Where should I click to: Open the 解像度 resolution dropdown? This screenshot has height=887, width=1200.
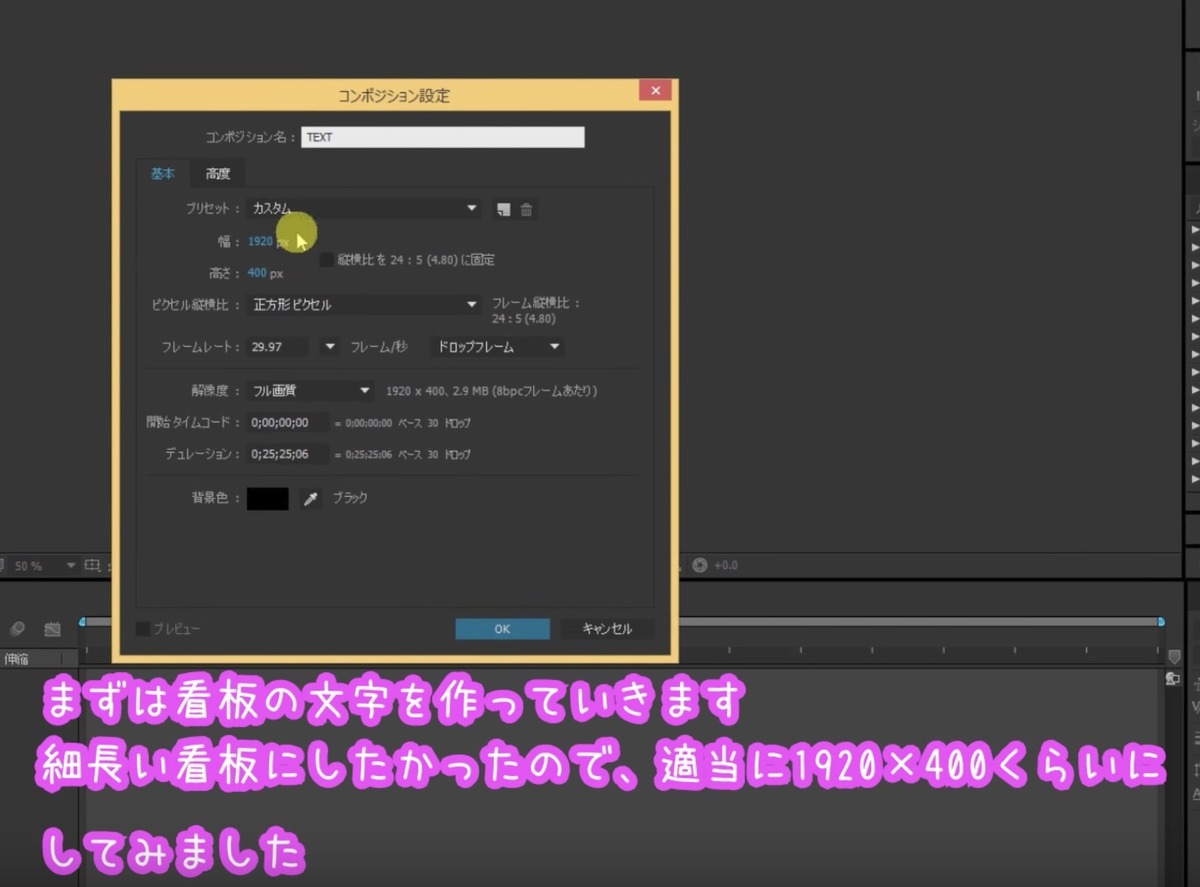point(309,390)
